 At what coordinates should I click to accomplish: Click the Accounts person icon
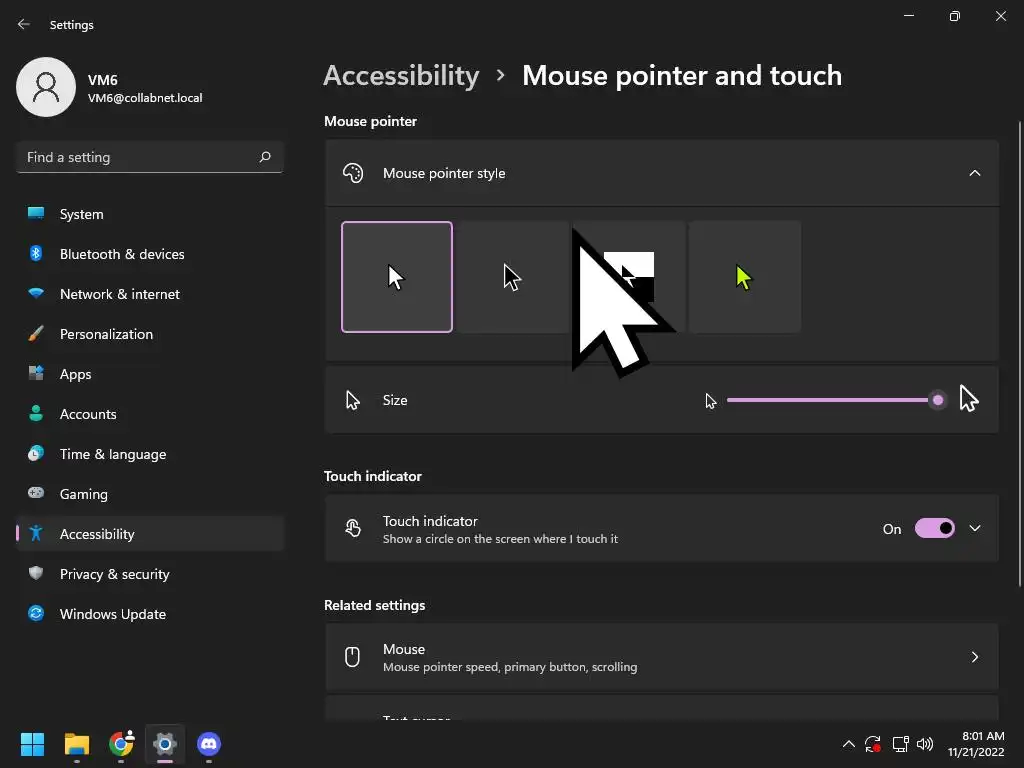pyautogui.click(x=36, y=413)
